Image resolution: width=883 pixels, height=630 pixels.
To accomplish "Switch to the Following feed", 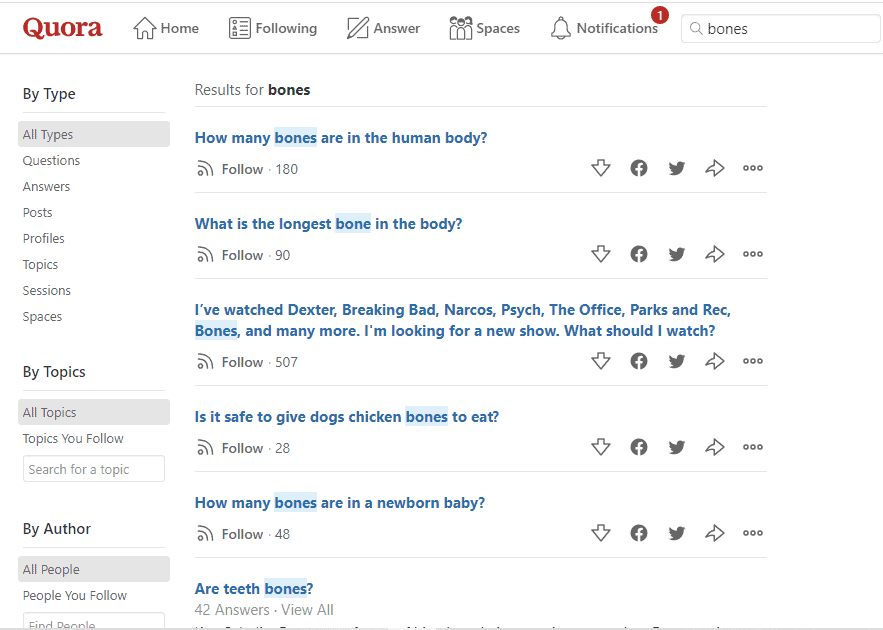I will click(273, 28).
